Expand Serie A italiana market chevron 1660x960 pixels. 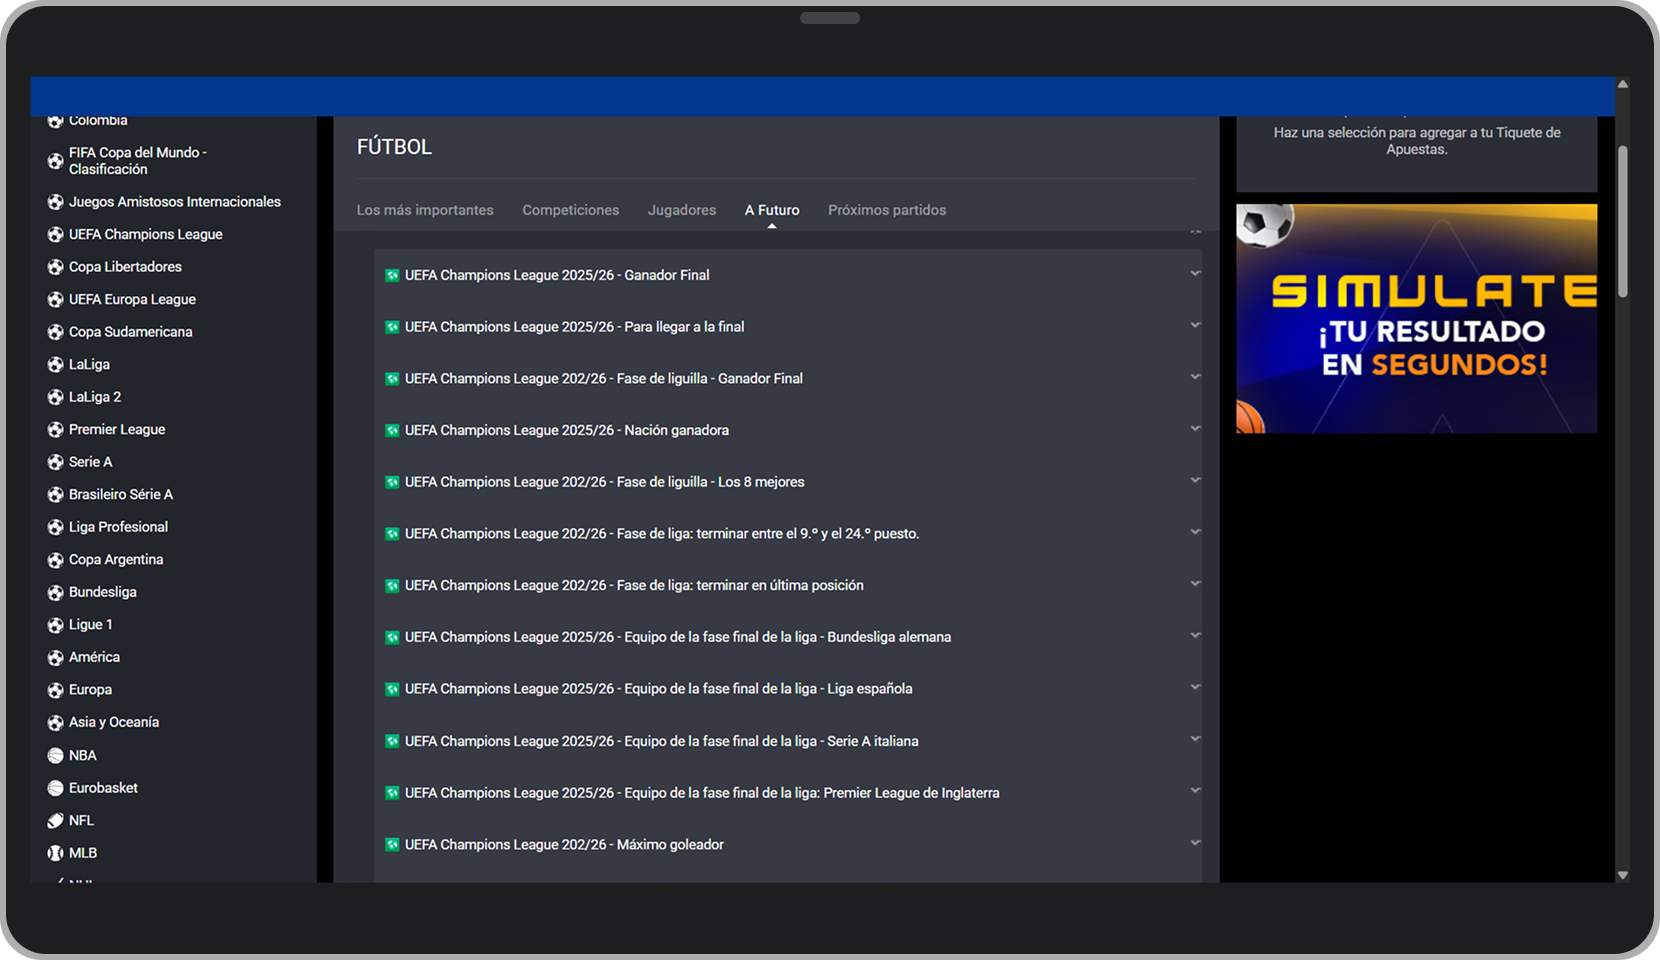[1195, 739]
